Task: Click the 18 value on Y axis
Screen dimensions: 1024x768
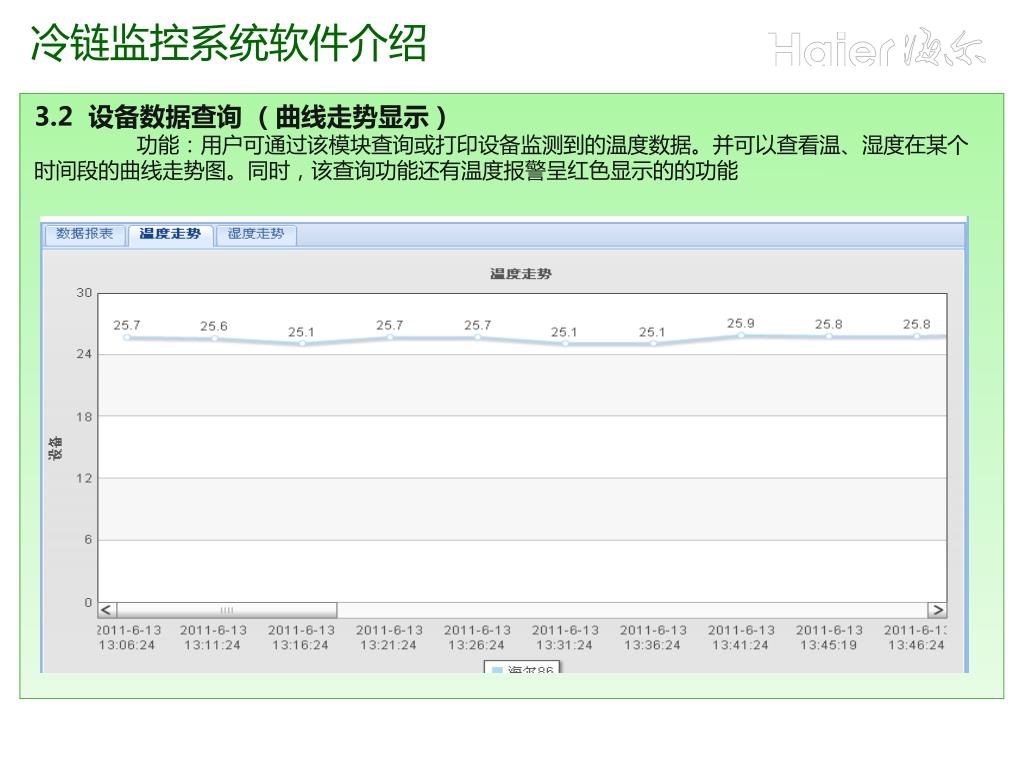Action: (84, 417)
